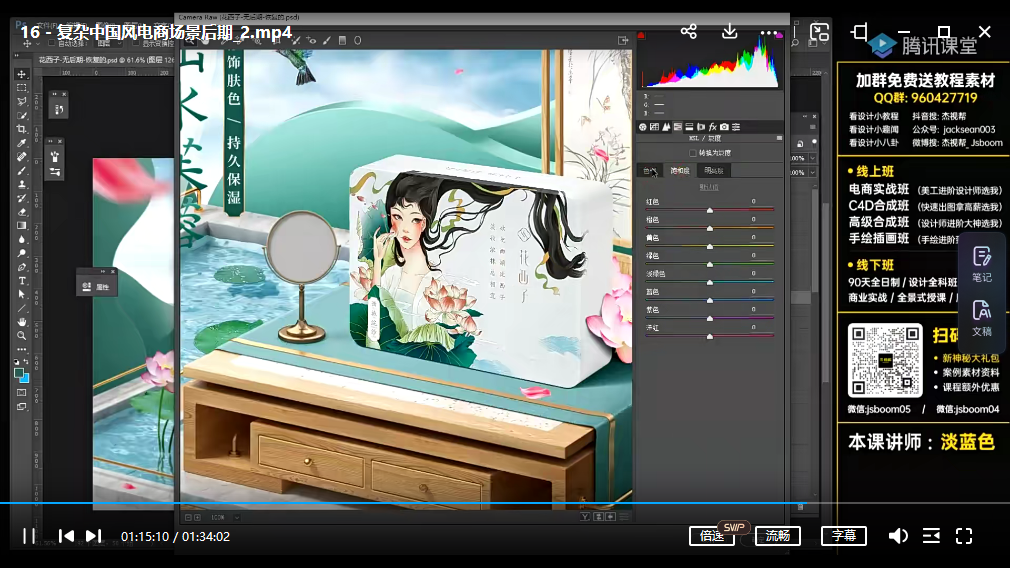
Task: Skip to next video
Action: click(93, 536)
